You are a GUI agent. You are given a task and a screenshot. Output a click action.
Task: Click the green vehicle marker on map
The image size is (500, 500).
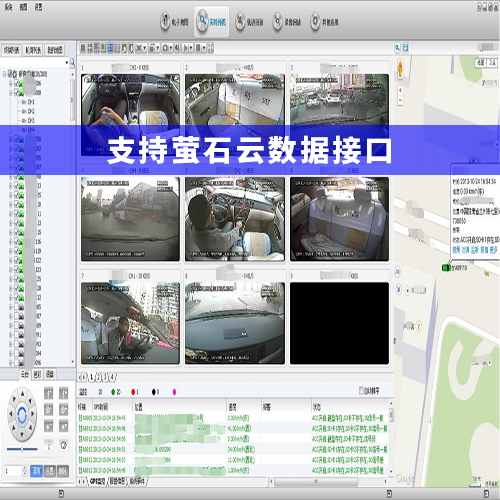[x=446, y=267]
